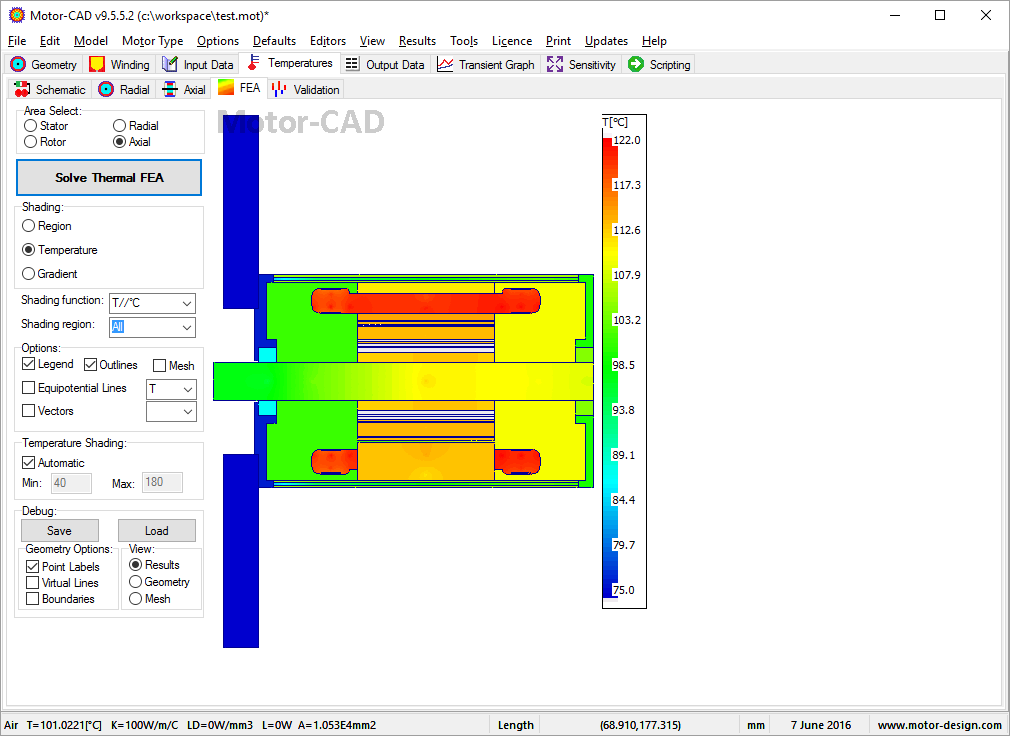Select the Rotor area radio button
The height and width of the screenshot is (736, 1010).
30,142
